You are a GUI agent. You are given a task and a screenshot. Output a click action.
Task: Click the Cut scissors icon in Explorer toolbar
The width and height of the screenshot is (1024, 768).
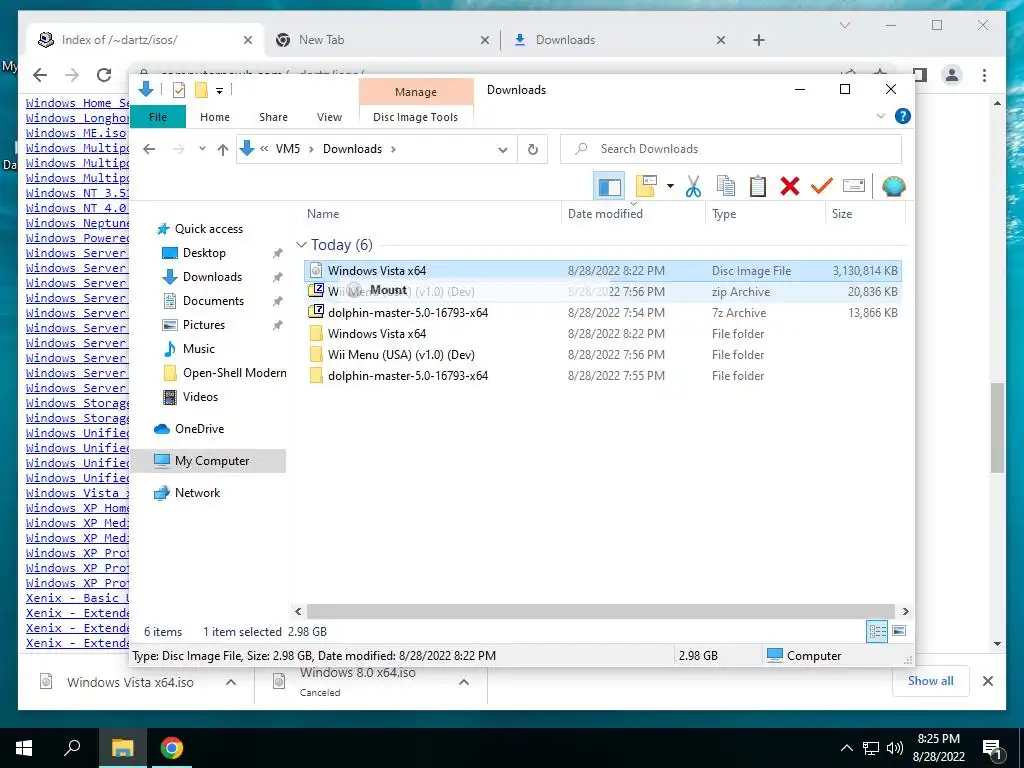tap(693, 187)
